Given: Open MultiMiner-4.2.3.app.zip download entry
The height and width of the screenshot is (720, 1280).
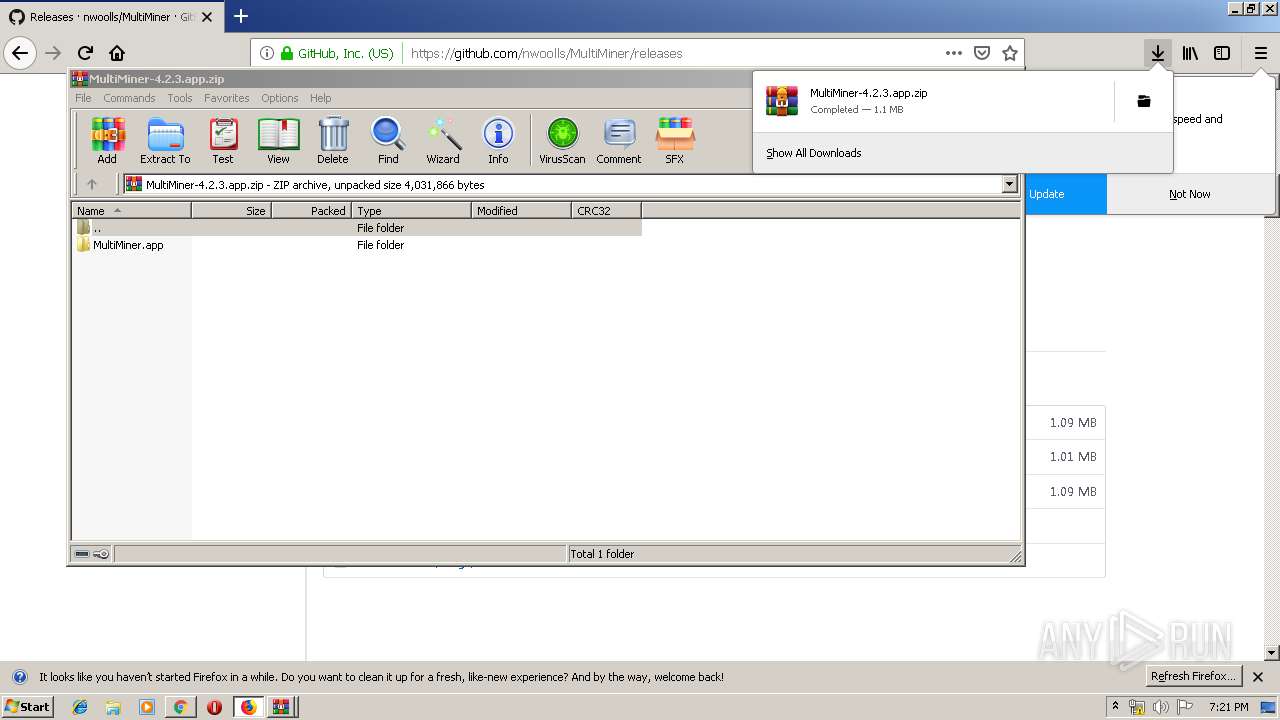Looking at the screenshot, I should click(932, 101).
